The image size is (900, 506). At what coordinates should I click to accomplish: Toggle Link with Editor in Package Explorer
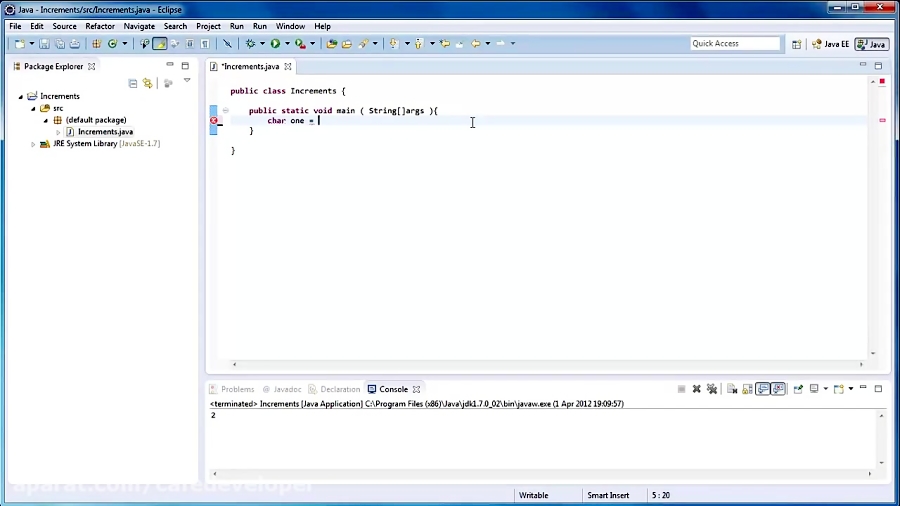tap(148, 84)
